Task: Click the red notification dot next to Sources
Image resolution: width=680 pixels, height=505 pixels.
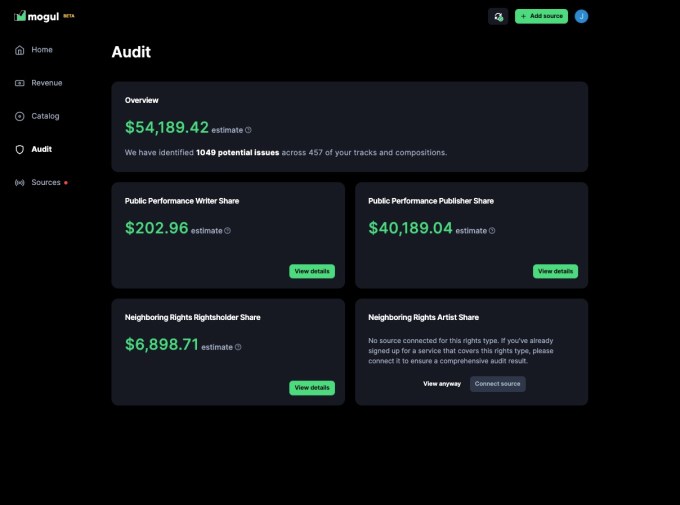Action: coord(65,183)
